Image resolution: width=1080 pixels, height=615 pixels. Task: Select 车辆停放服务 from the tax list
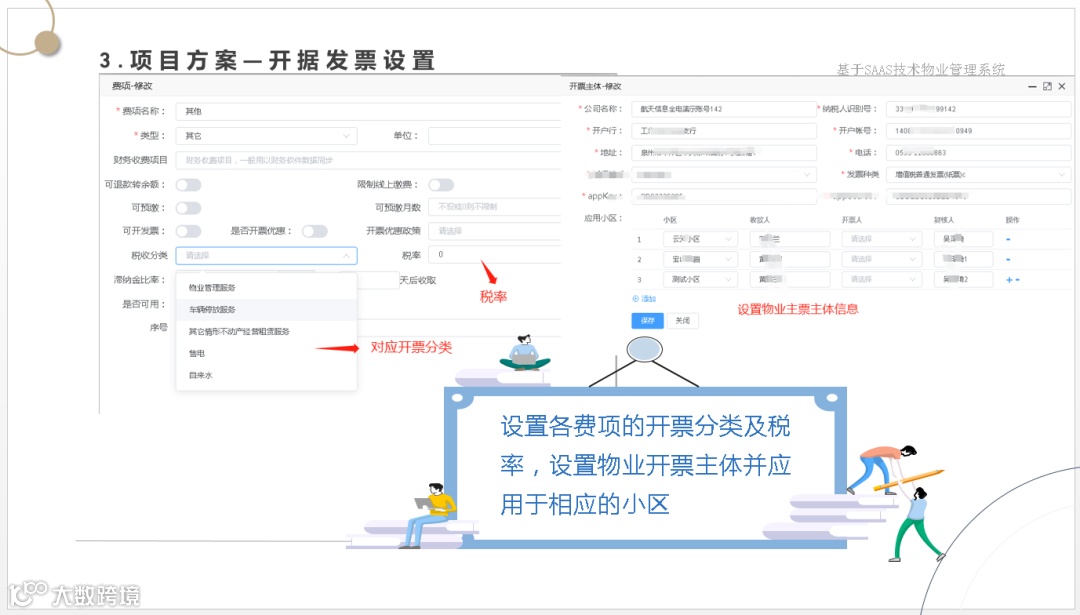click(x=266, y=310)
